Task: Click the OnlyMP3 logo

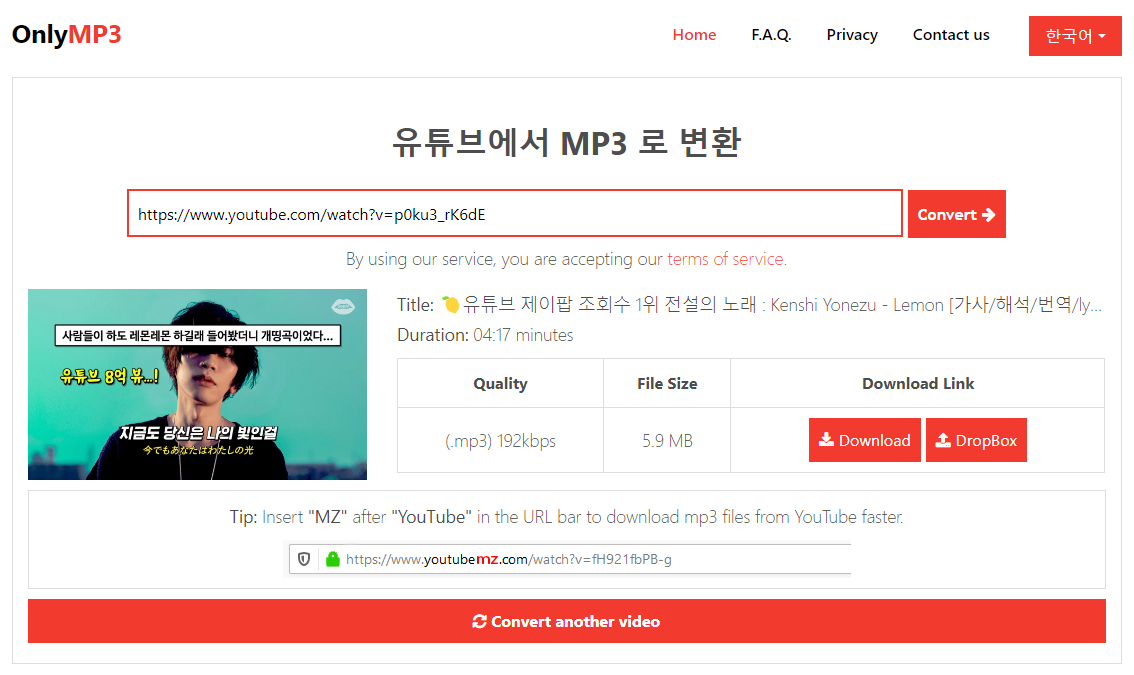Action: pyautogui.click(x=67, y=34)
